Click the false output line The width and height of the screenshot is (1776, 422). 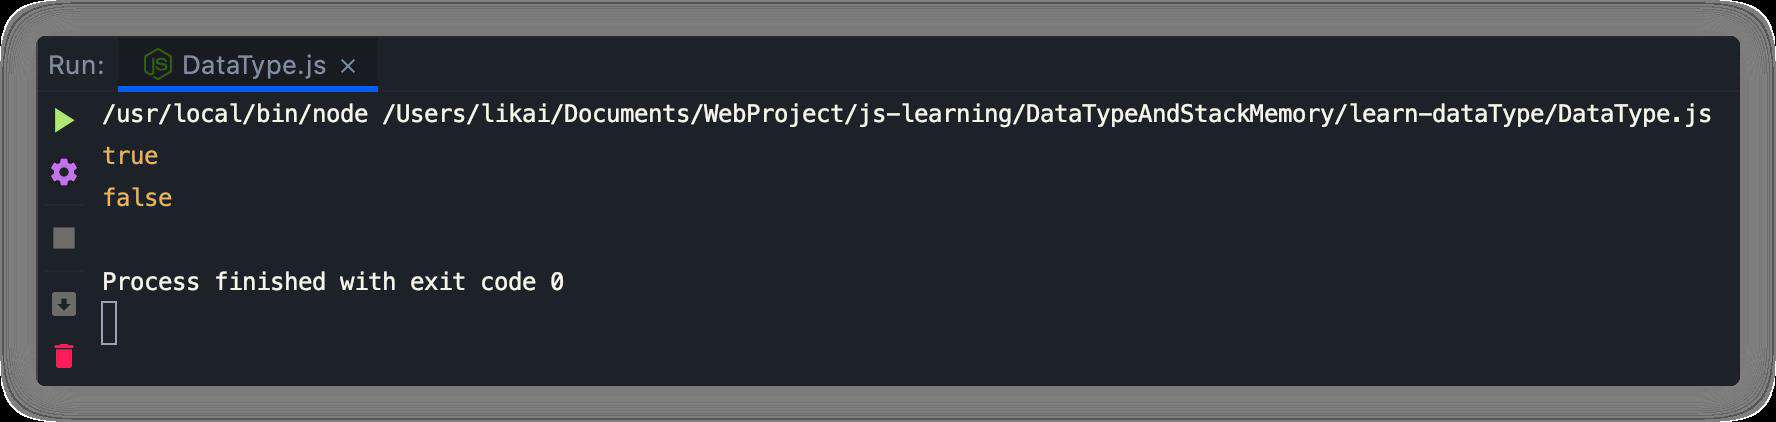pyautogui.click(x=137, y=198)
